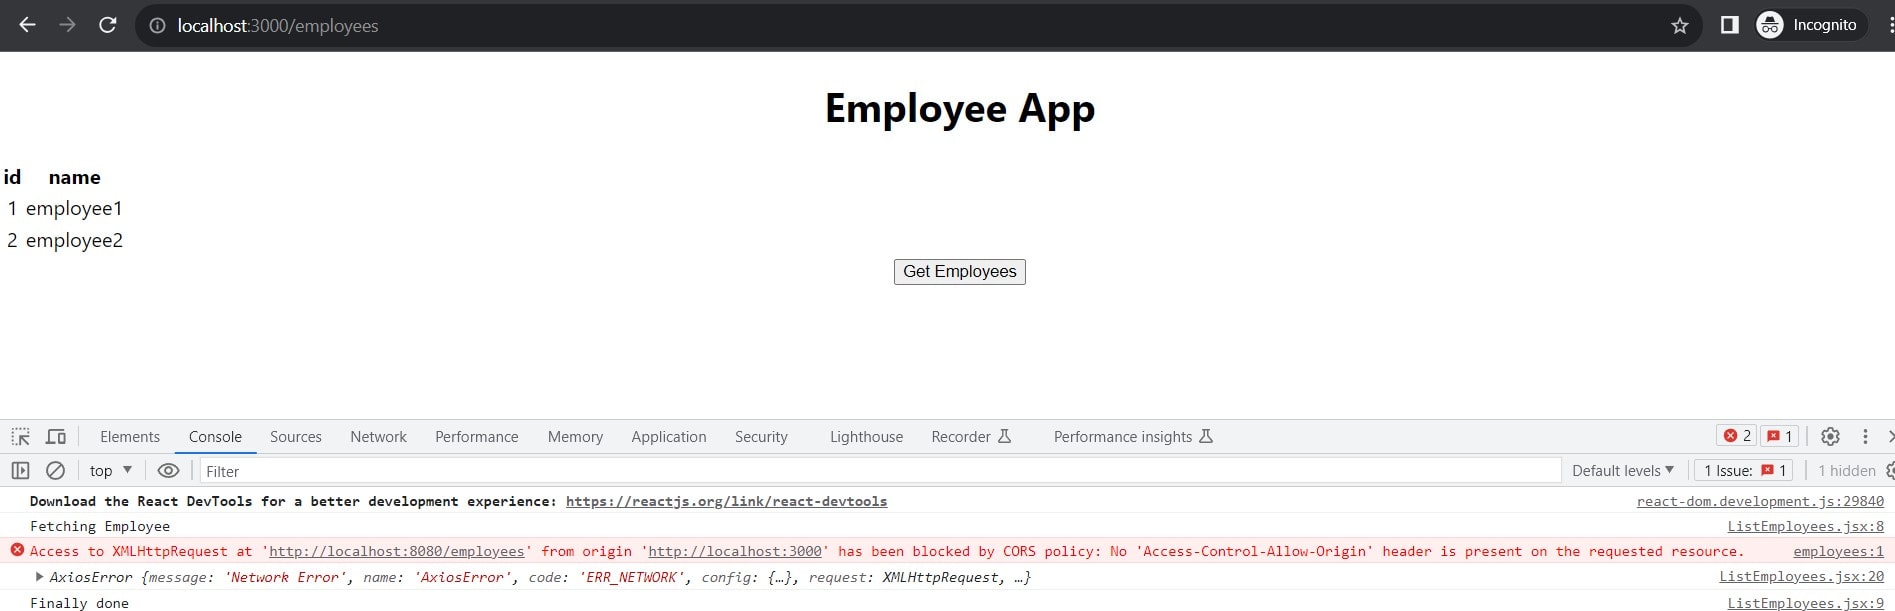Create a live expression with the eye icon
This screenshot has height=611, width=1895.
(x=168, y=471)
